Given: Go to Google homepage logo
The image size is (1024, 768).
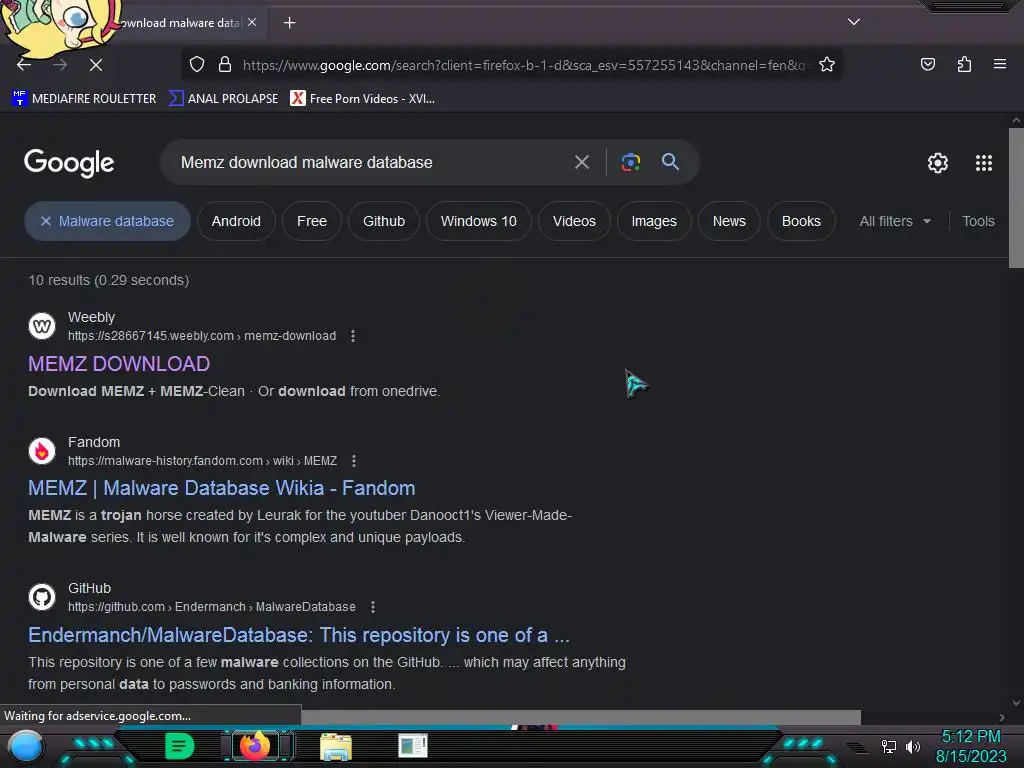Looking at the screenshot, I should point(69,163).
